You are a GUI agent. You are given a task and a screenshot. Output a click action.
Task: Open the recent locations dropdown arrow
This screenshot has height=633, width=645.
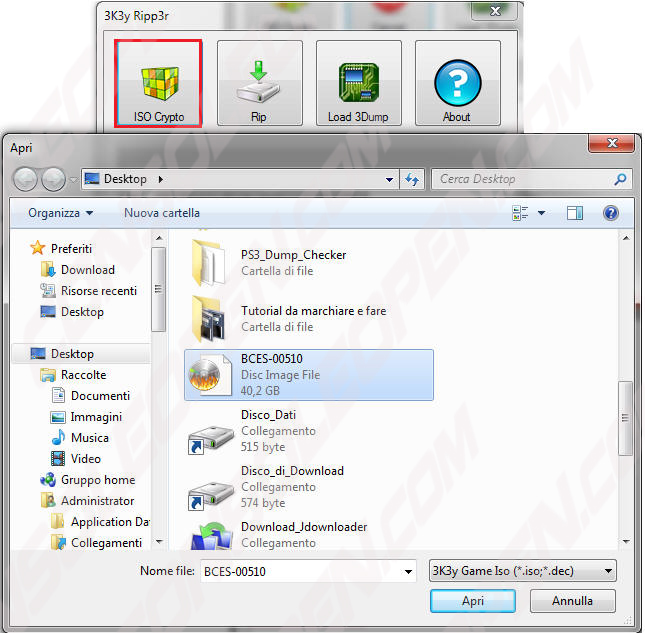point(73,180)
